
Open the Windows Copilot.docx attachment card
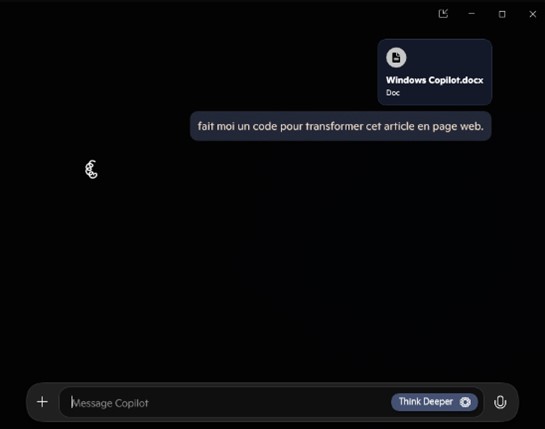pyautogui.click(x=435, y=72)
